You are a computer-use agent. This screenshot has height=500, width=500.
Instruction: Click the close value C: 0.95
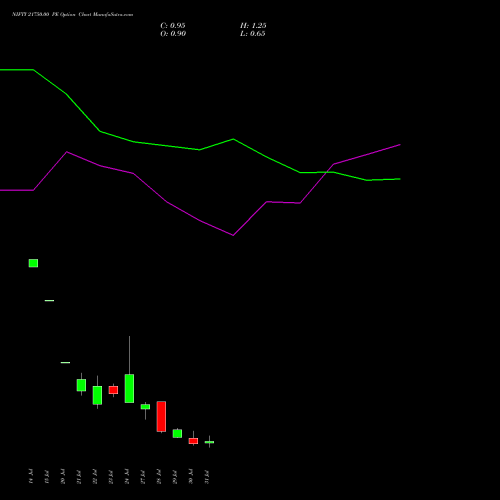point(173,26)
